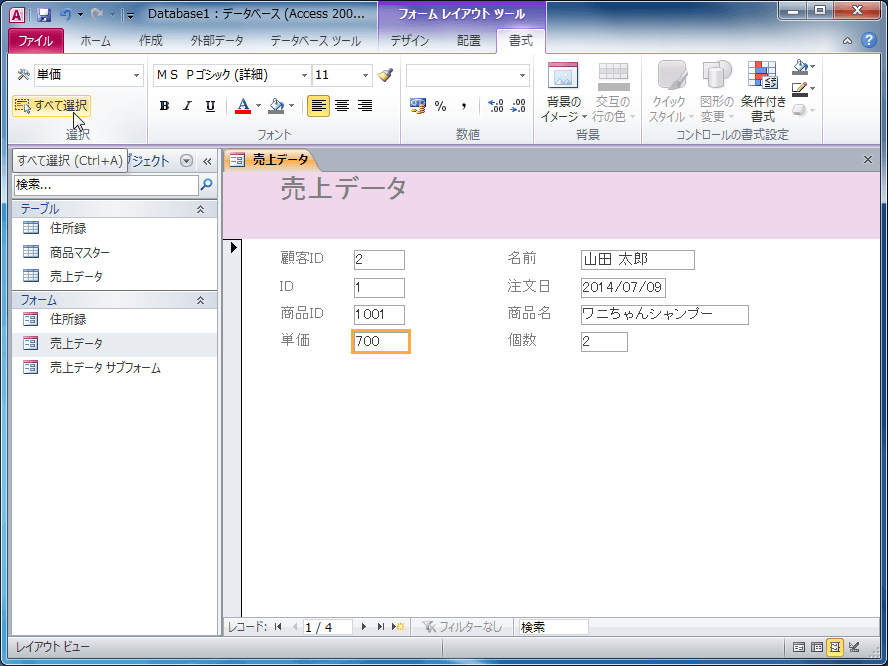Image resolution: width=888 pixels, height=666 pixels.
Task: Go to last record button
Action: [381, 627]
